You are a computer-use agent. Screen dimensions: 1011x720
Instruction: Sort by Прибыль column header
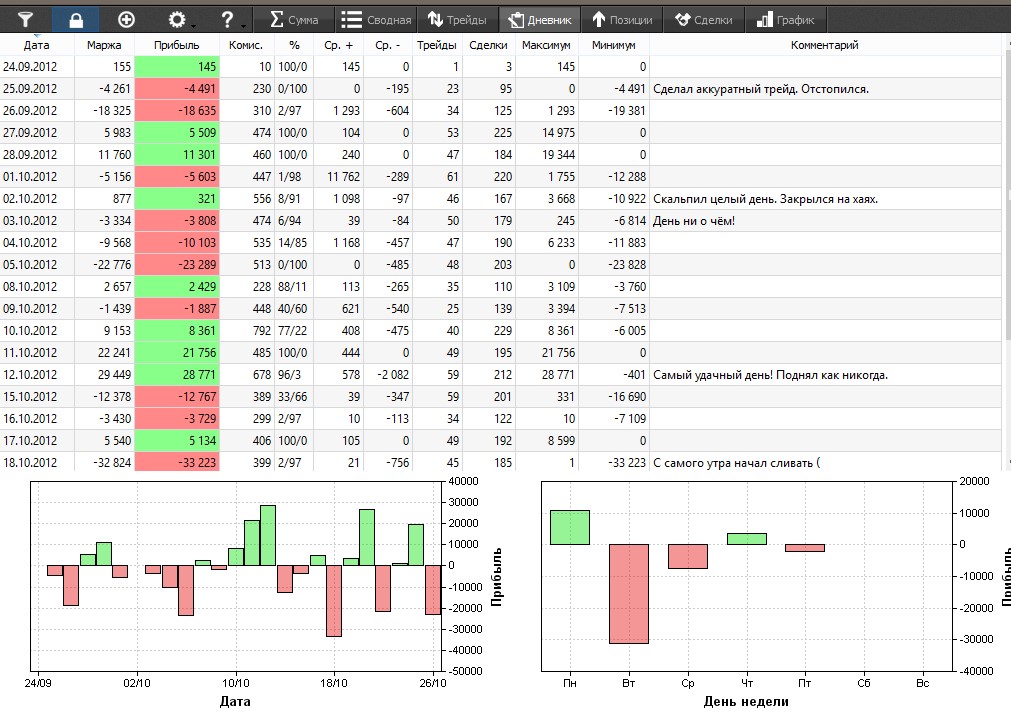pos(176,45)
